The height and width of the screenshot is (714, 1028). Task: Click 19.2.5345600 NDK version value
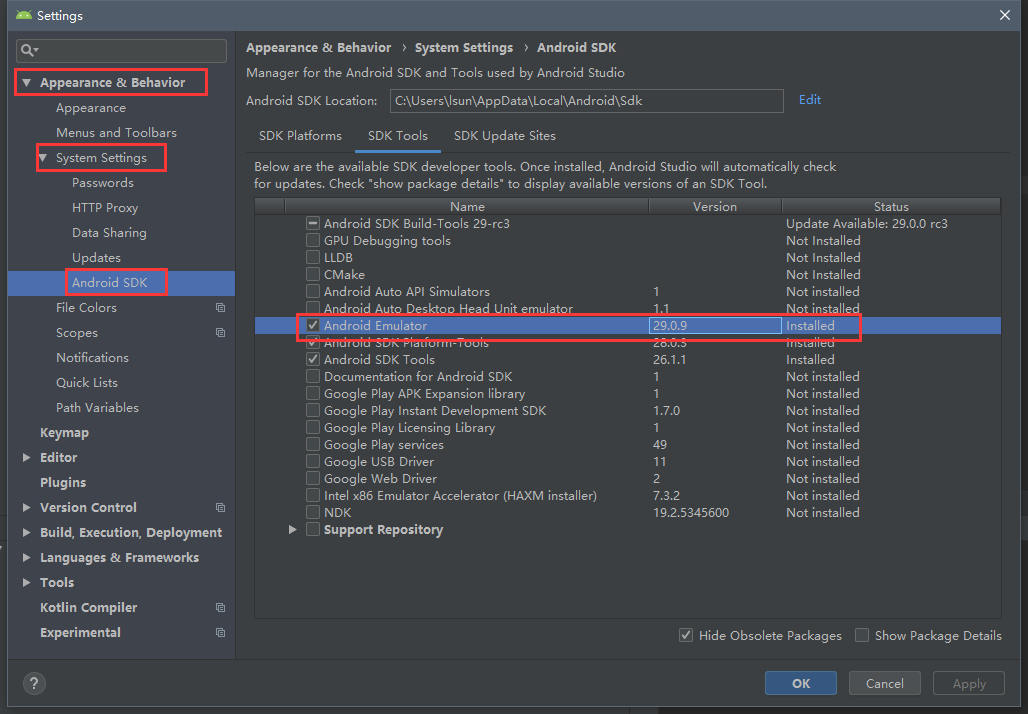point(690,513)
